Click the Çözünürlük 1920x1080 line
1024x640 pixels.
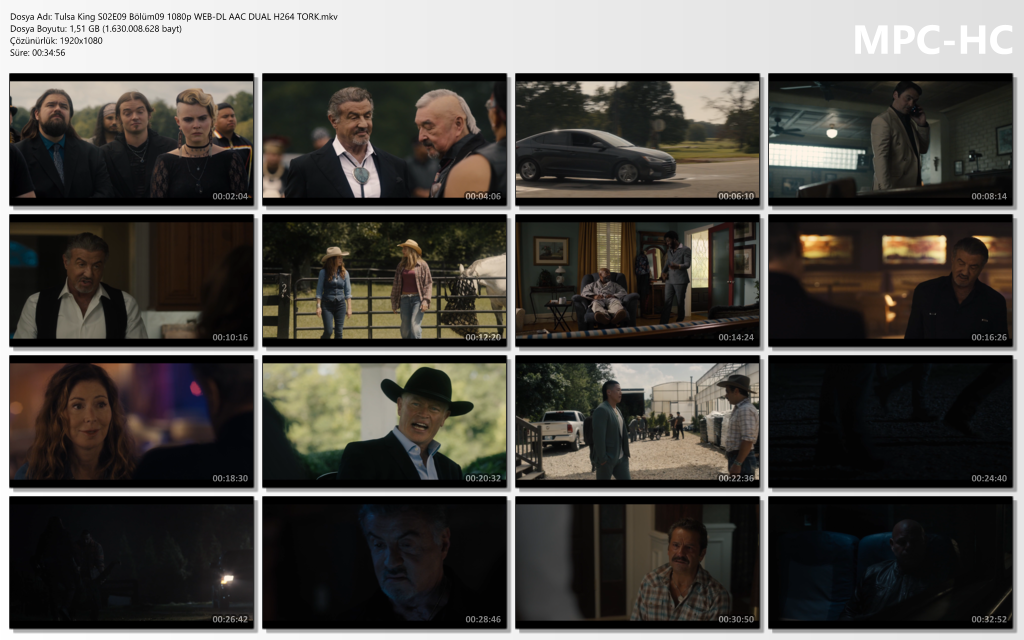[x=56, y=40]
